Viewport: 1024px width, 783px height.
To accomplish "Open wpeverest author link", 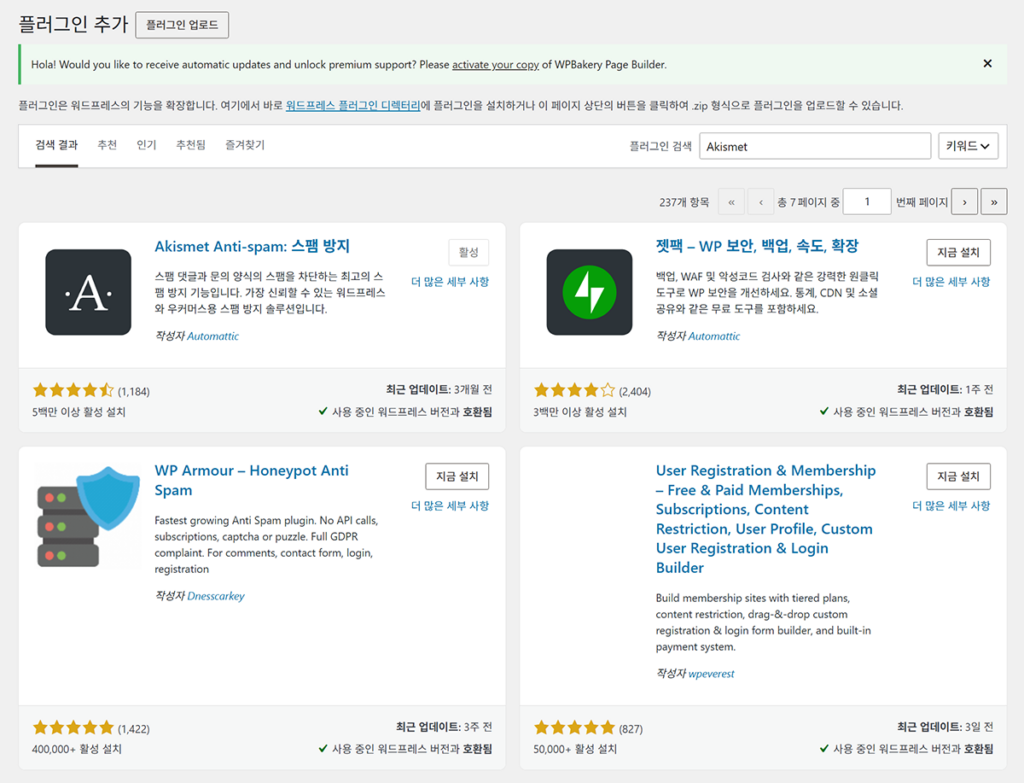I will (x=711, y=673).
